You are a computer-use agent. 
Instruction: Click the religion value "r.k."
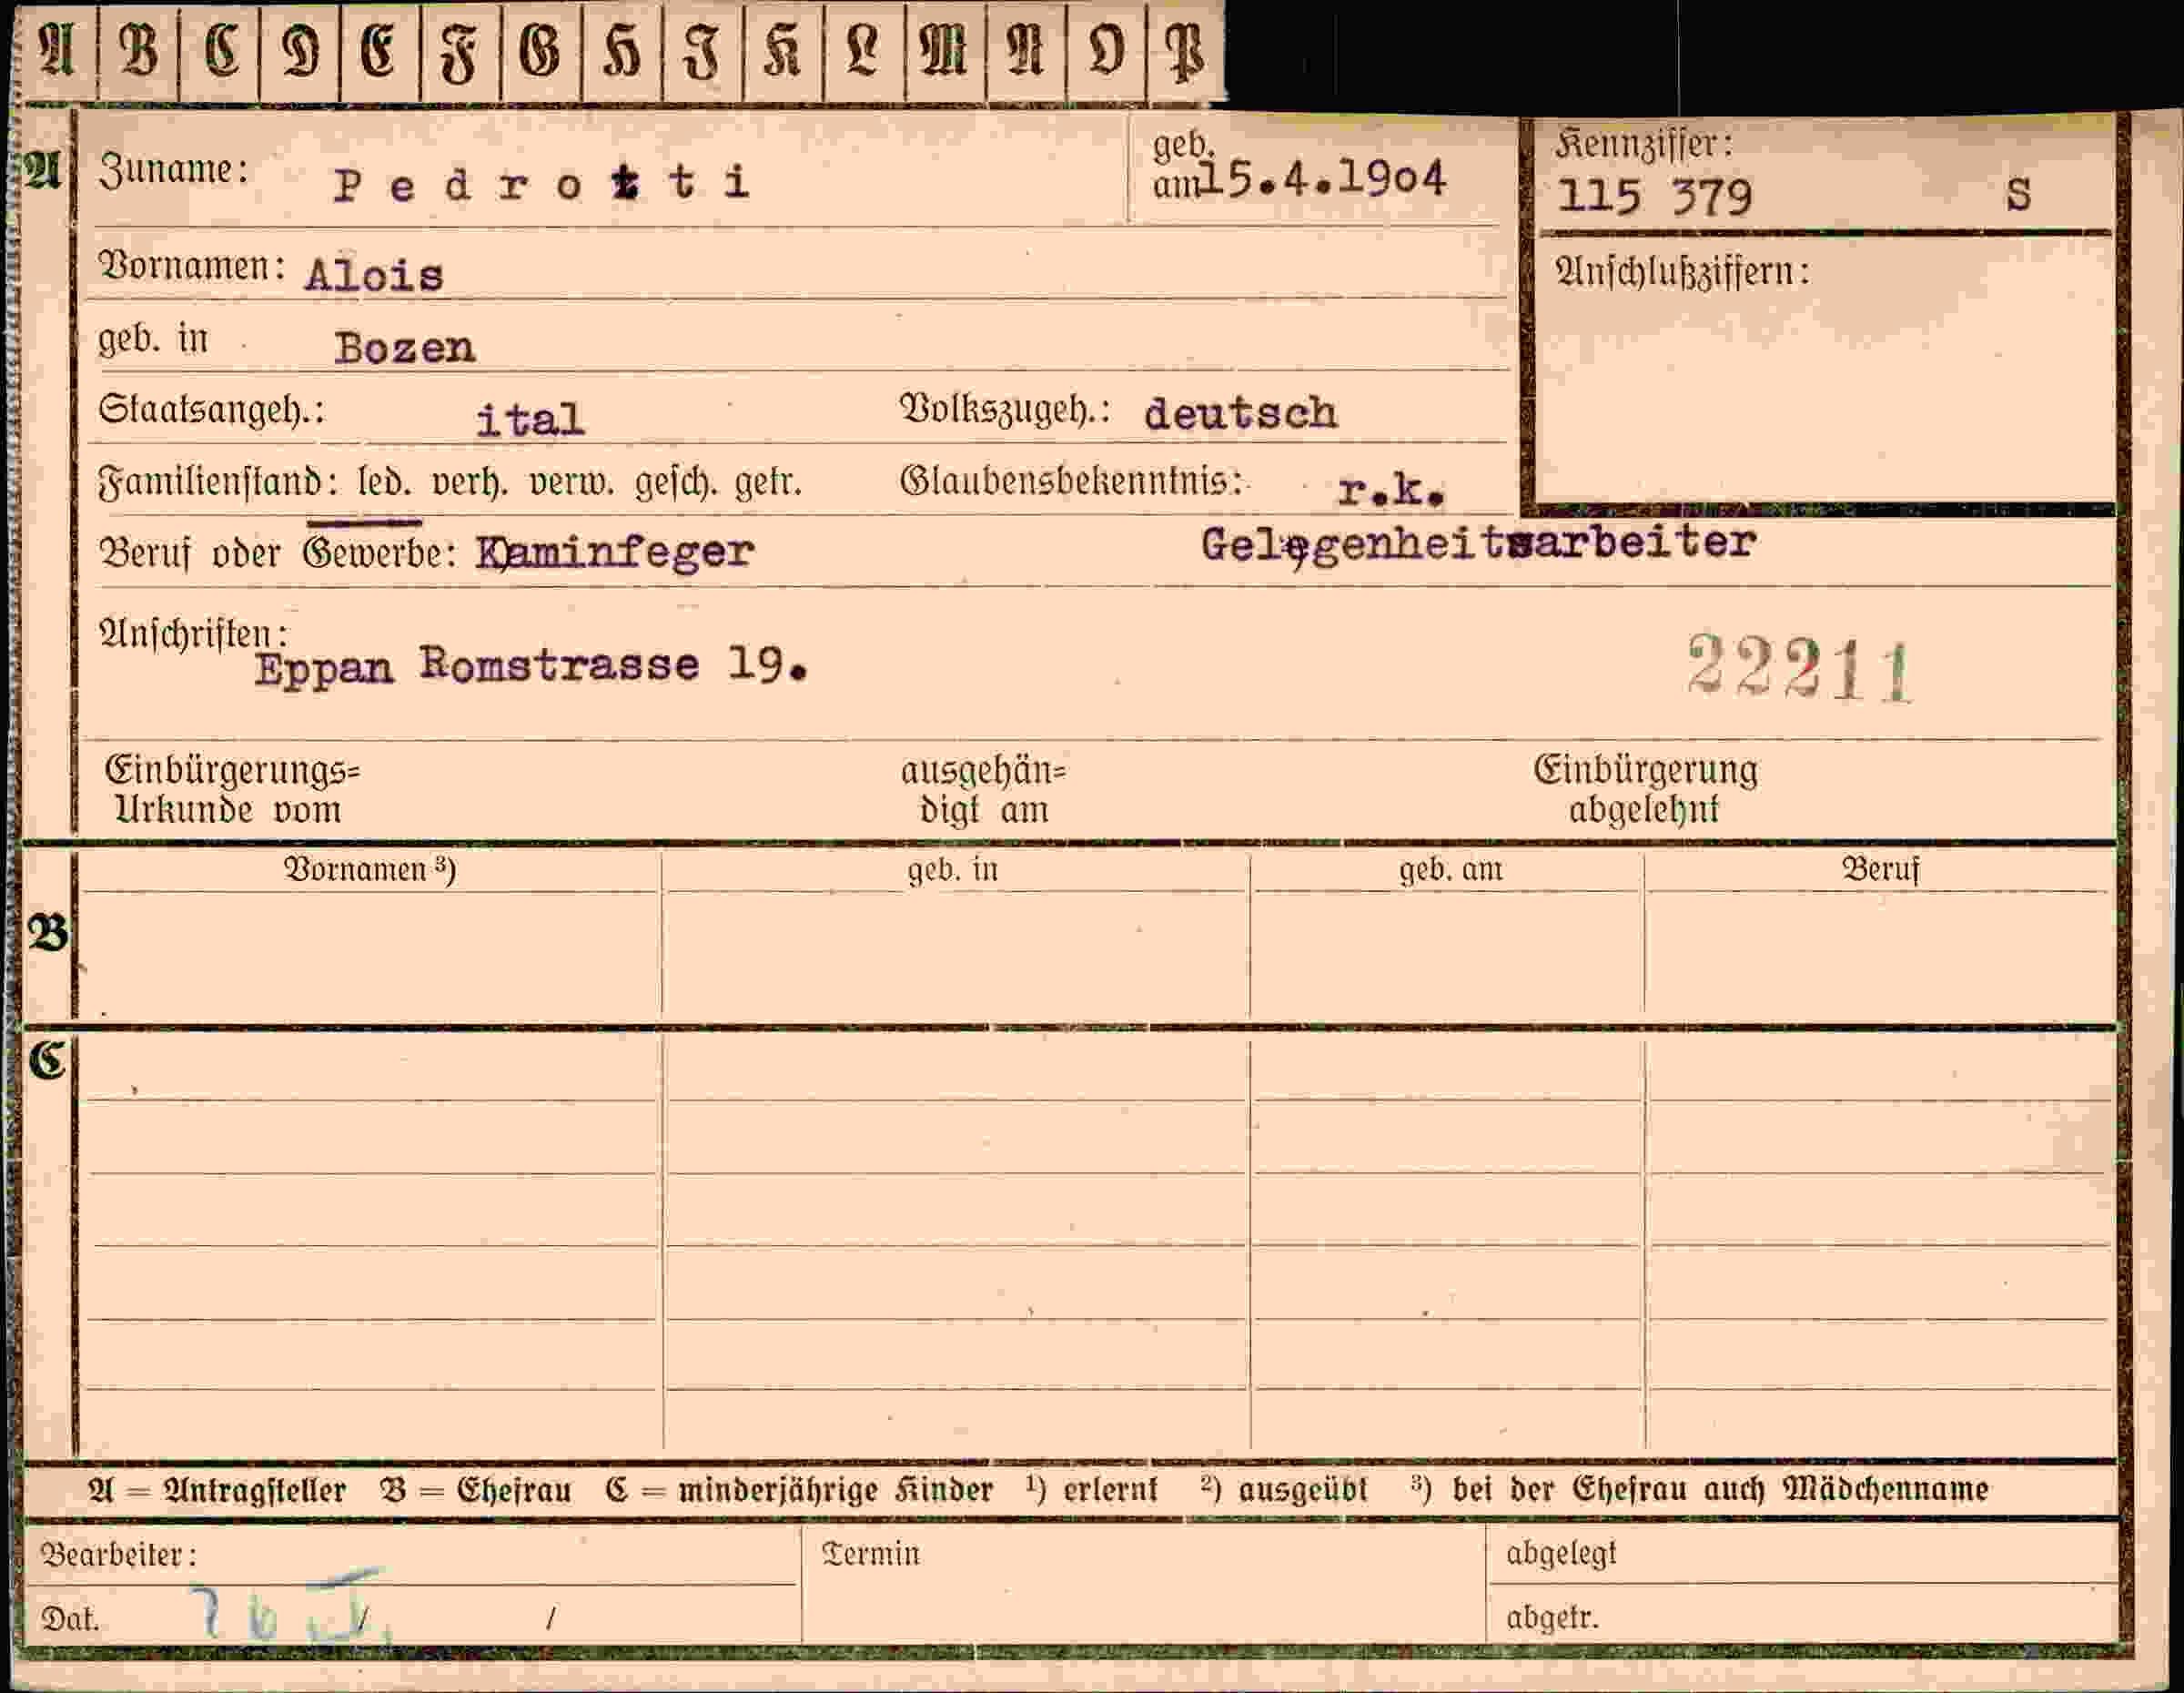[1391, 489]
